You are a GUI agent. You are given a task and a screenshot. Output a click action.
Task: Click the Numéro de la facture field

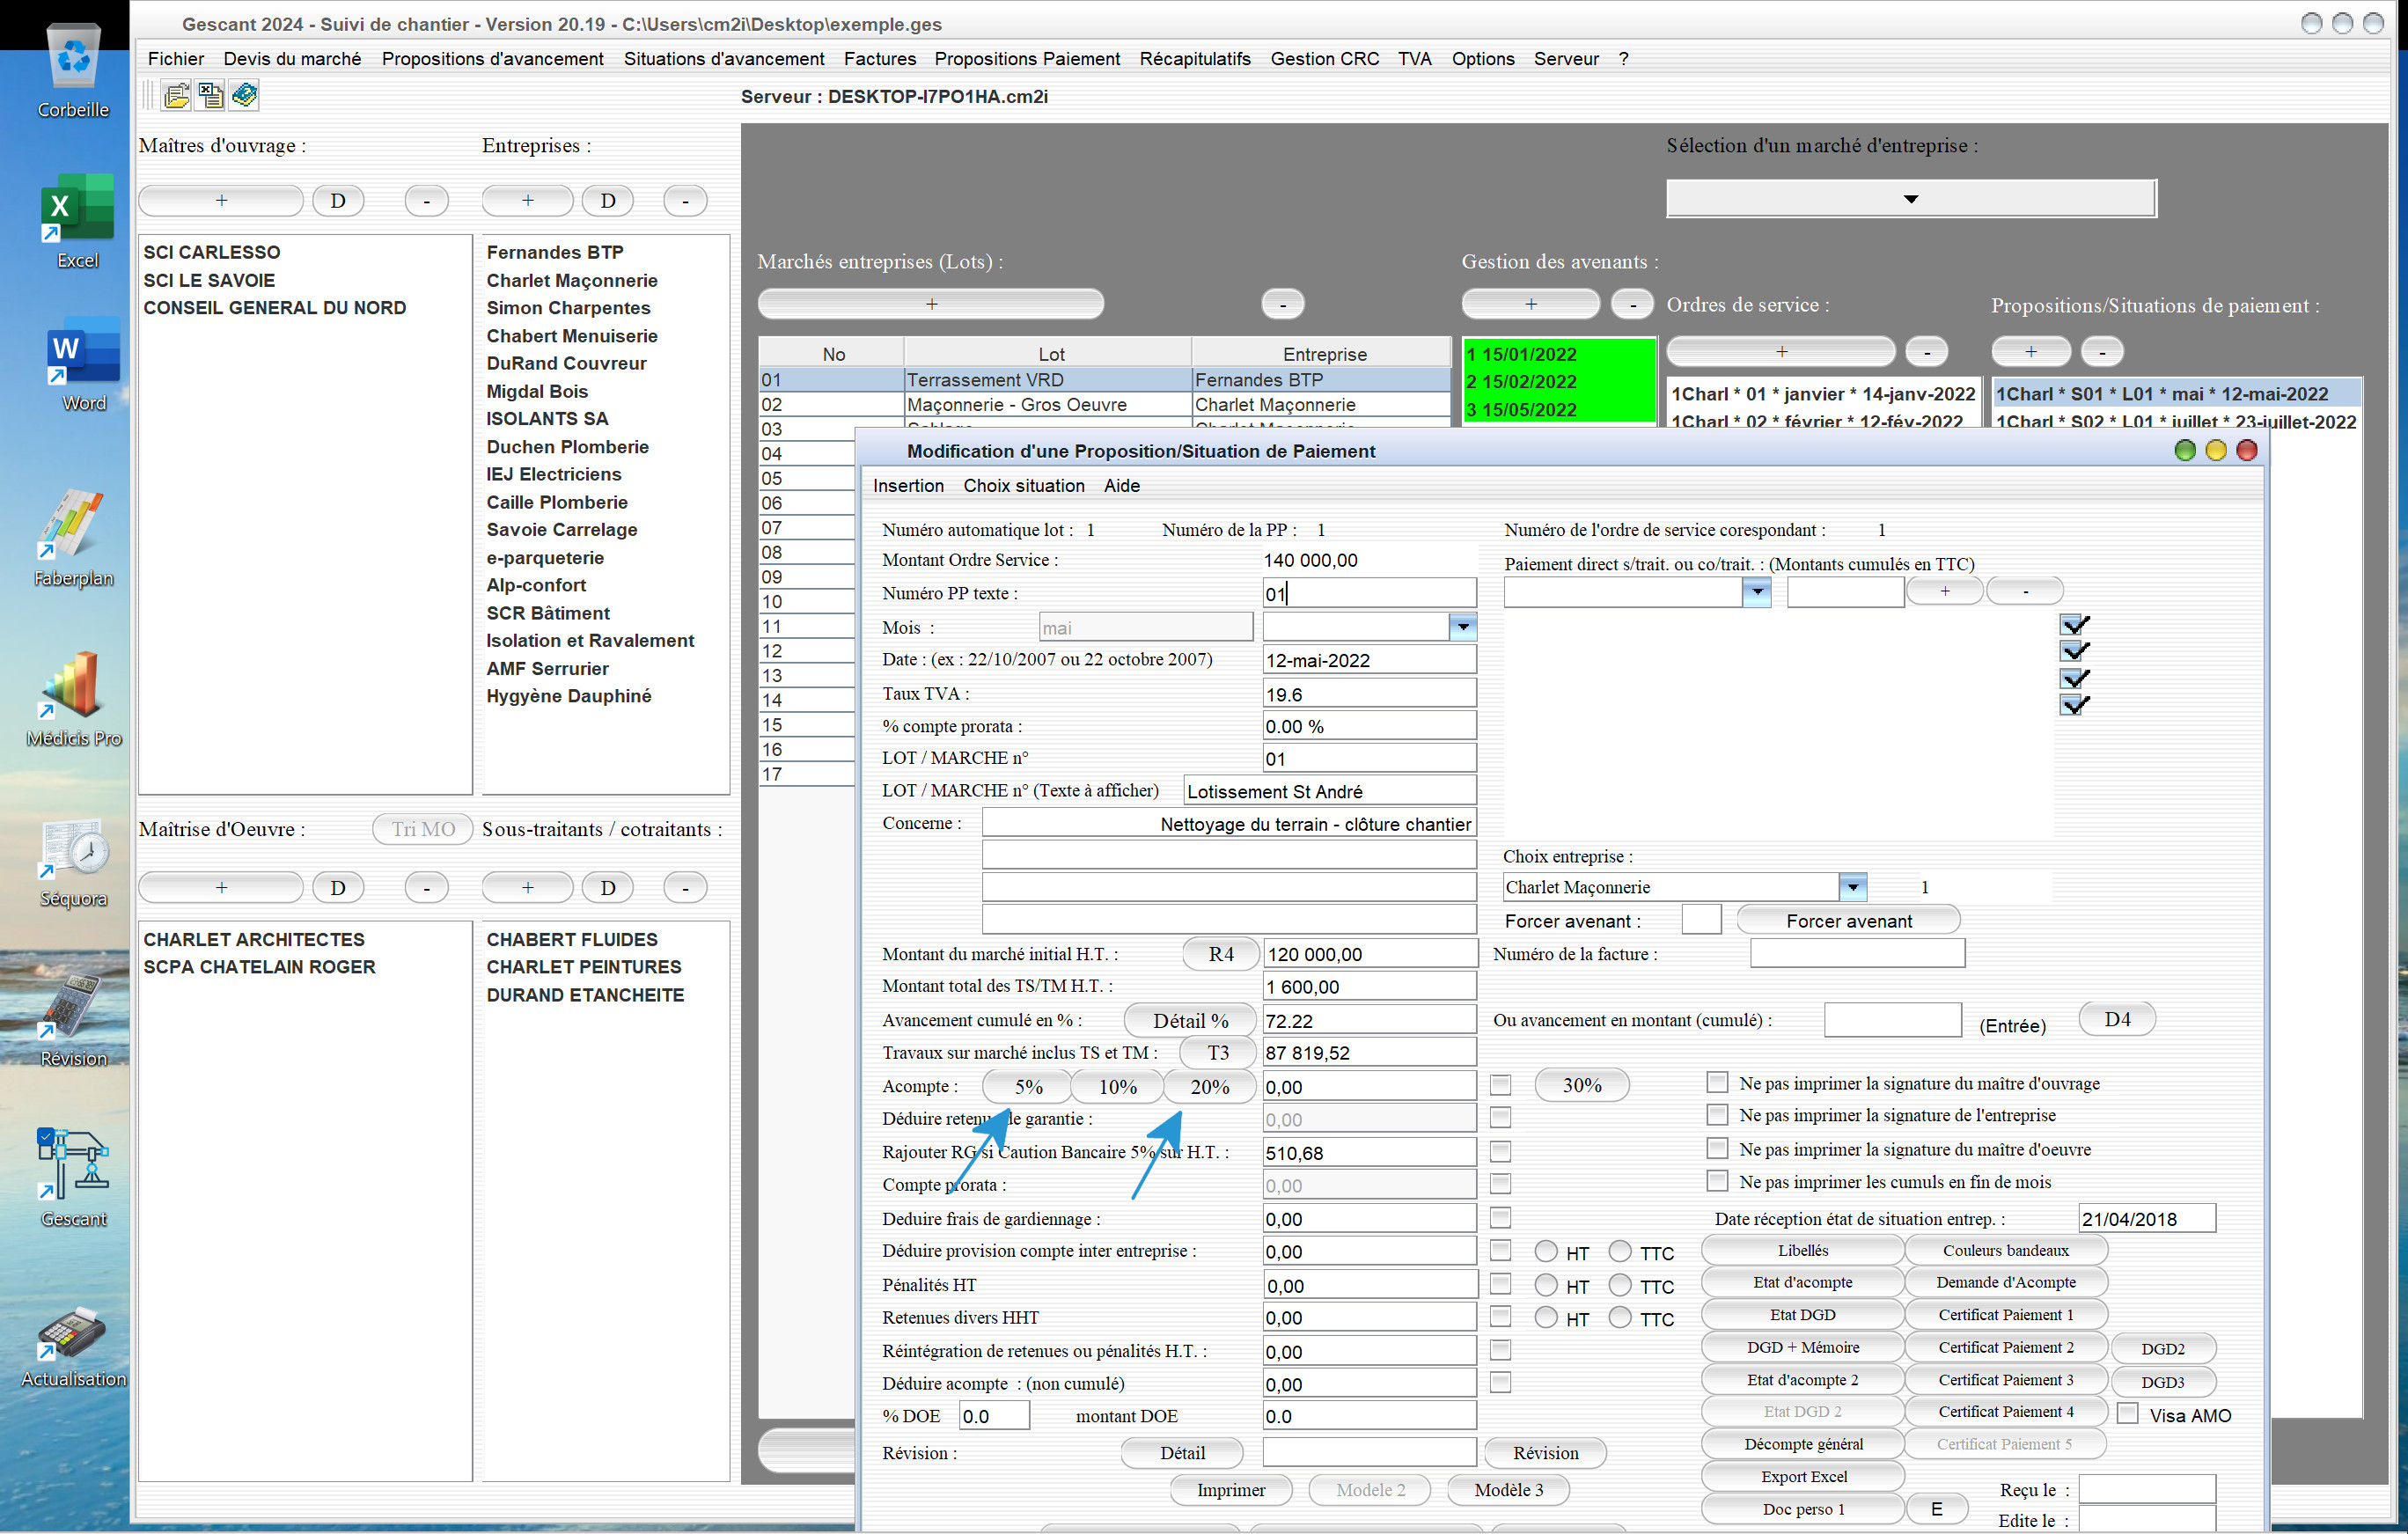pos(1857,953)
